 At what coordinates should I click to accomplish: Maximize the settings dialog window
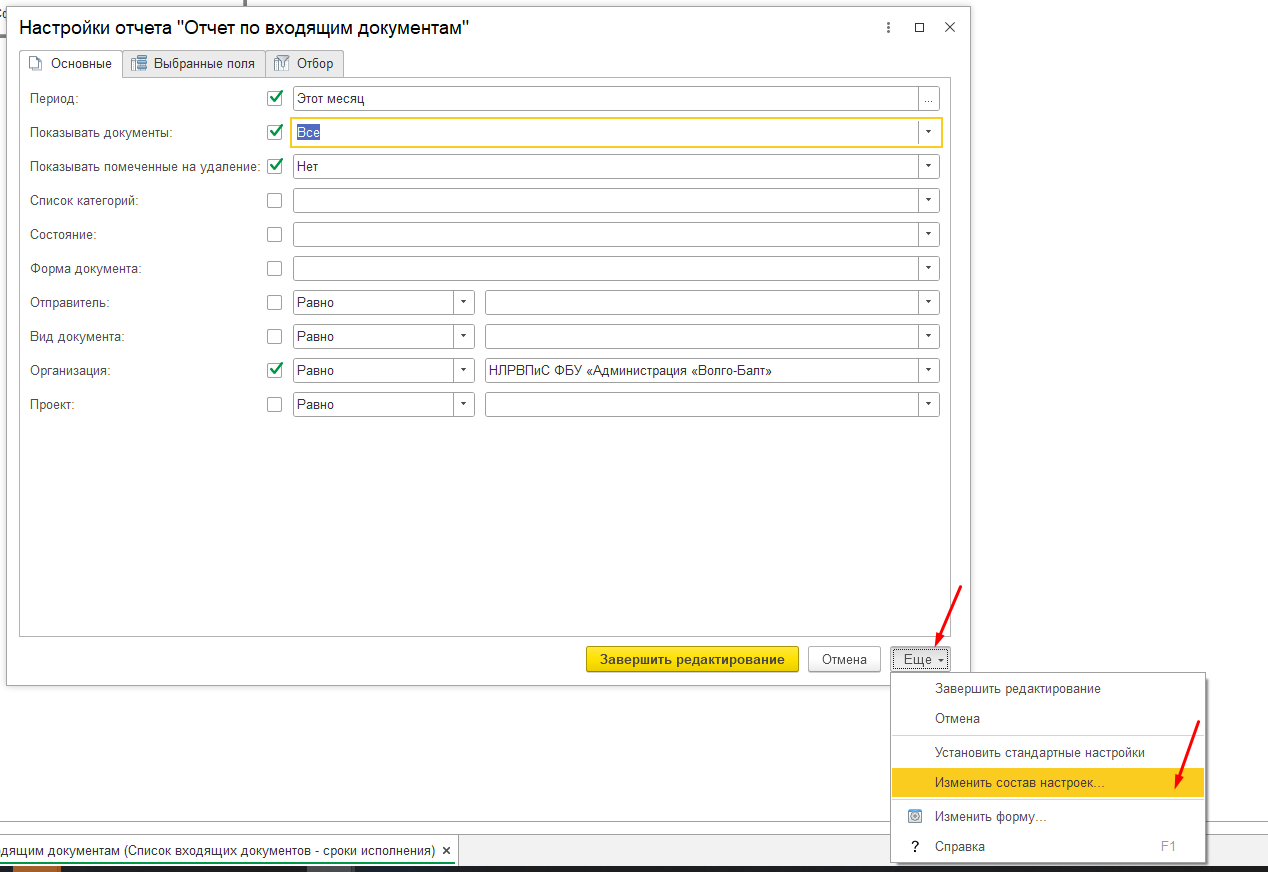[x=919, y=28]
